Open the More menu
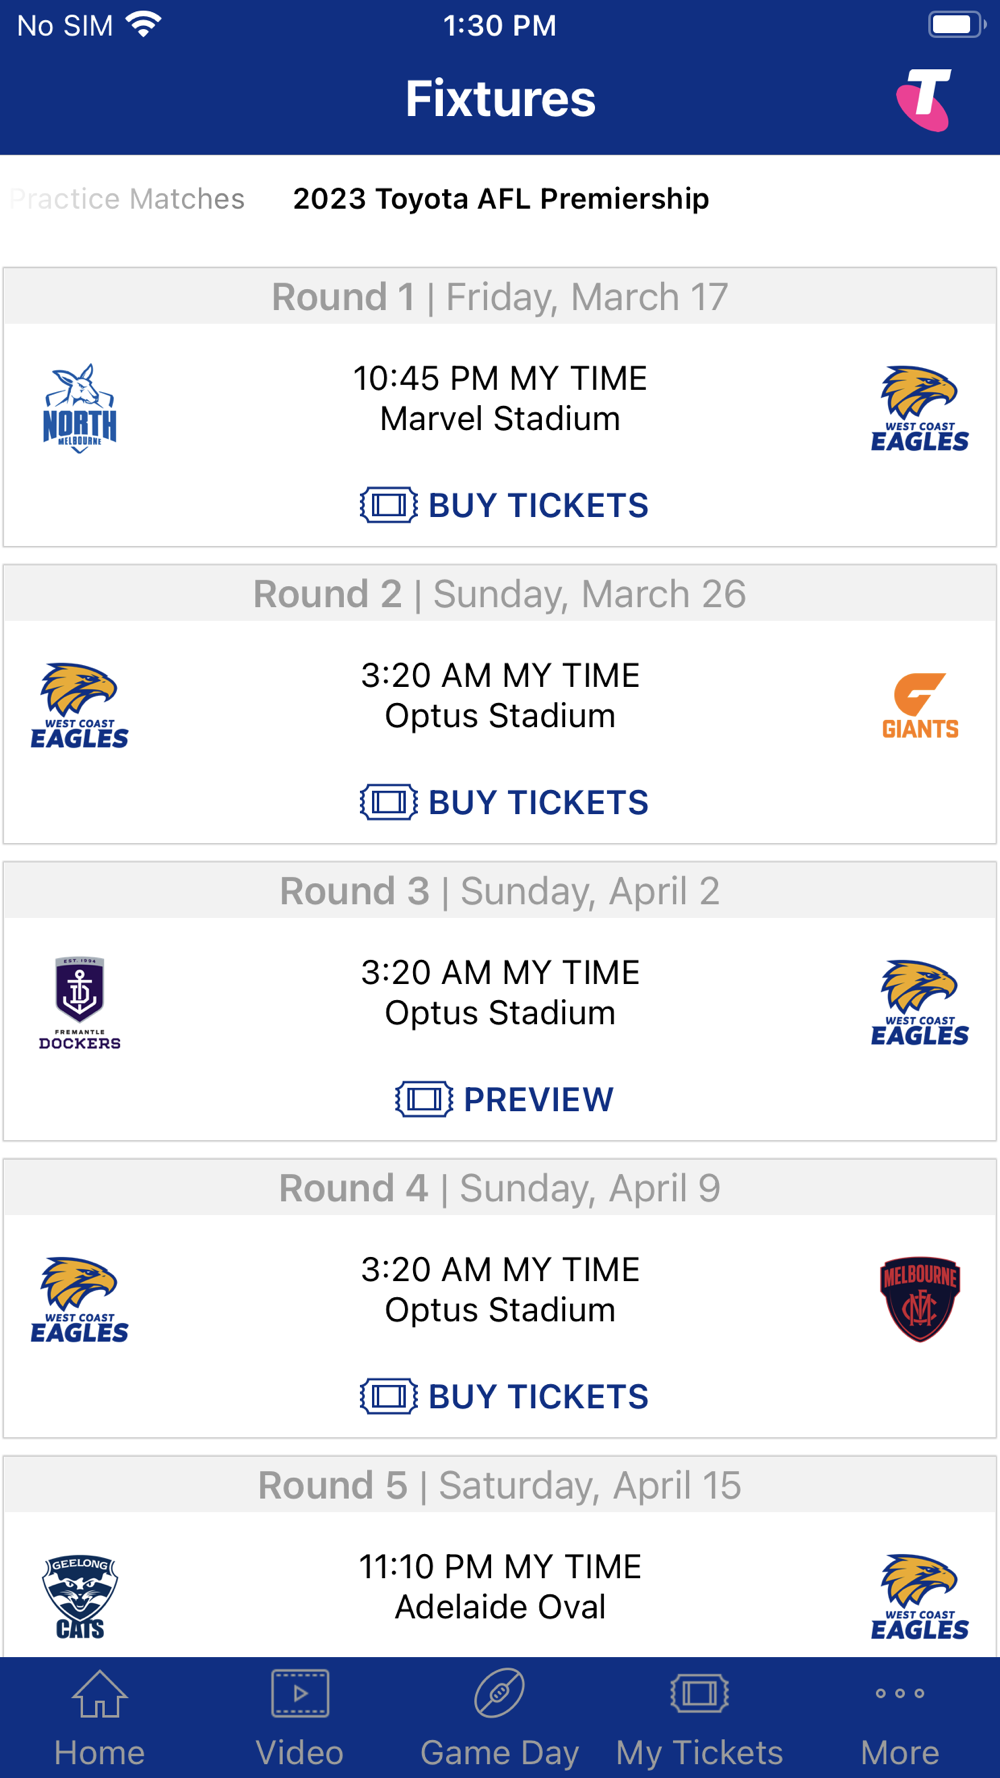The height and width of the screenshot is (1778, 1000). click(x=899, y=1718)
